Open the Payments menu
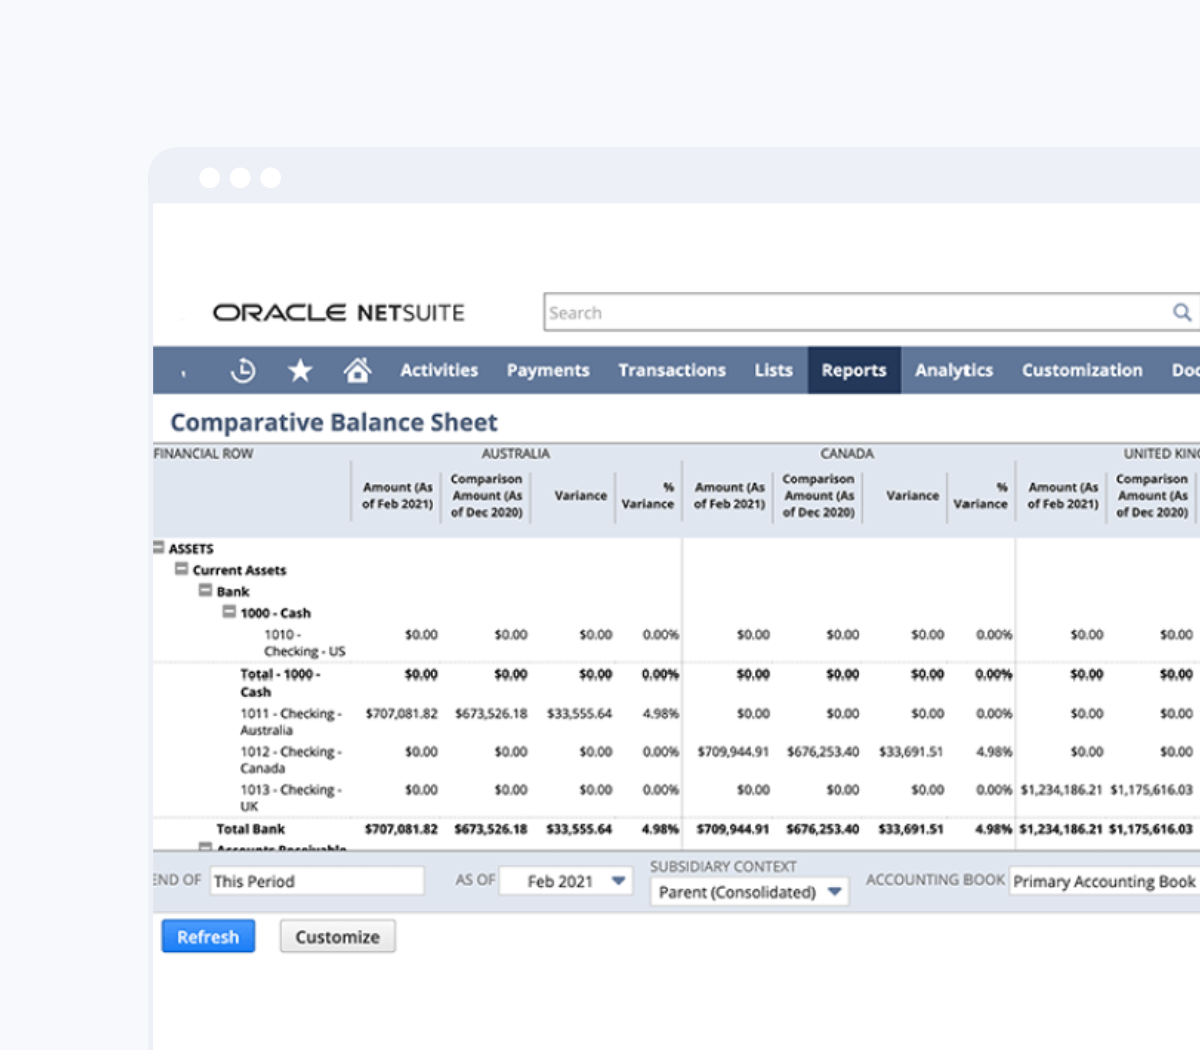 point(548,370)
